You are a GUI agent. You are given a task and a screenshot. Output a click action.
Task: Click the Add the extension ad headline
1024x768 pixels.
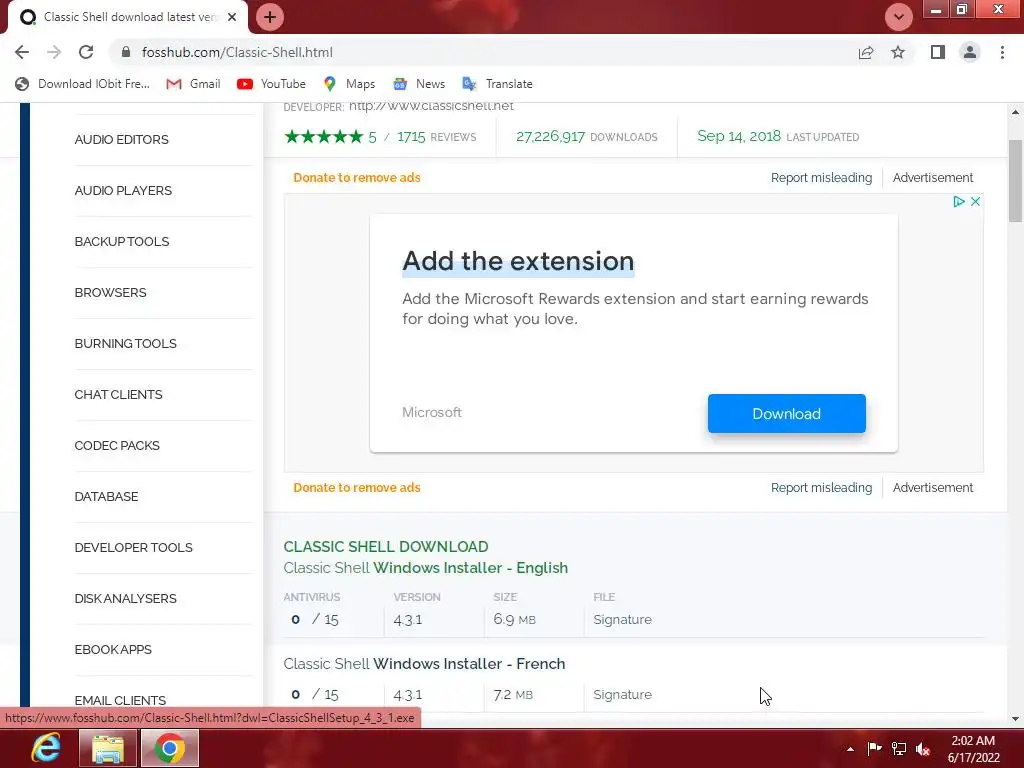518,261
